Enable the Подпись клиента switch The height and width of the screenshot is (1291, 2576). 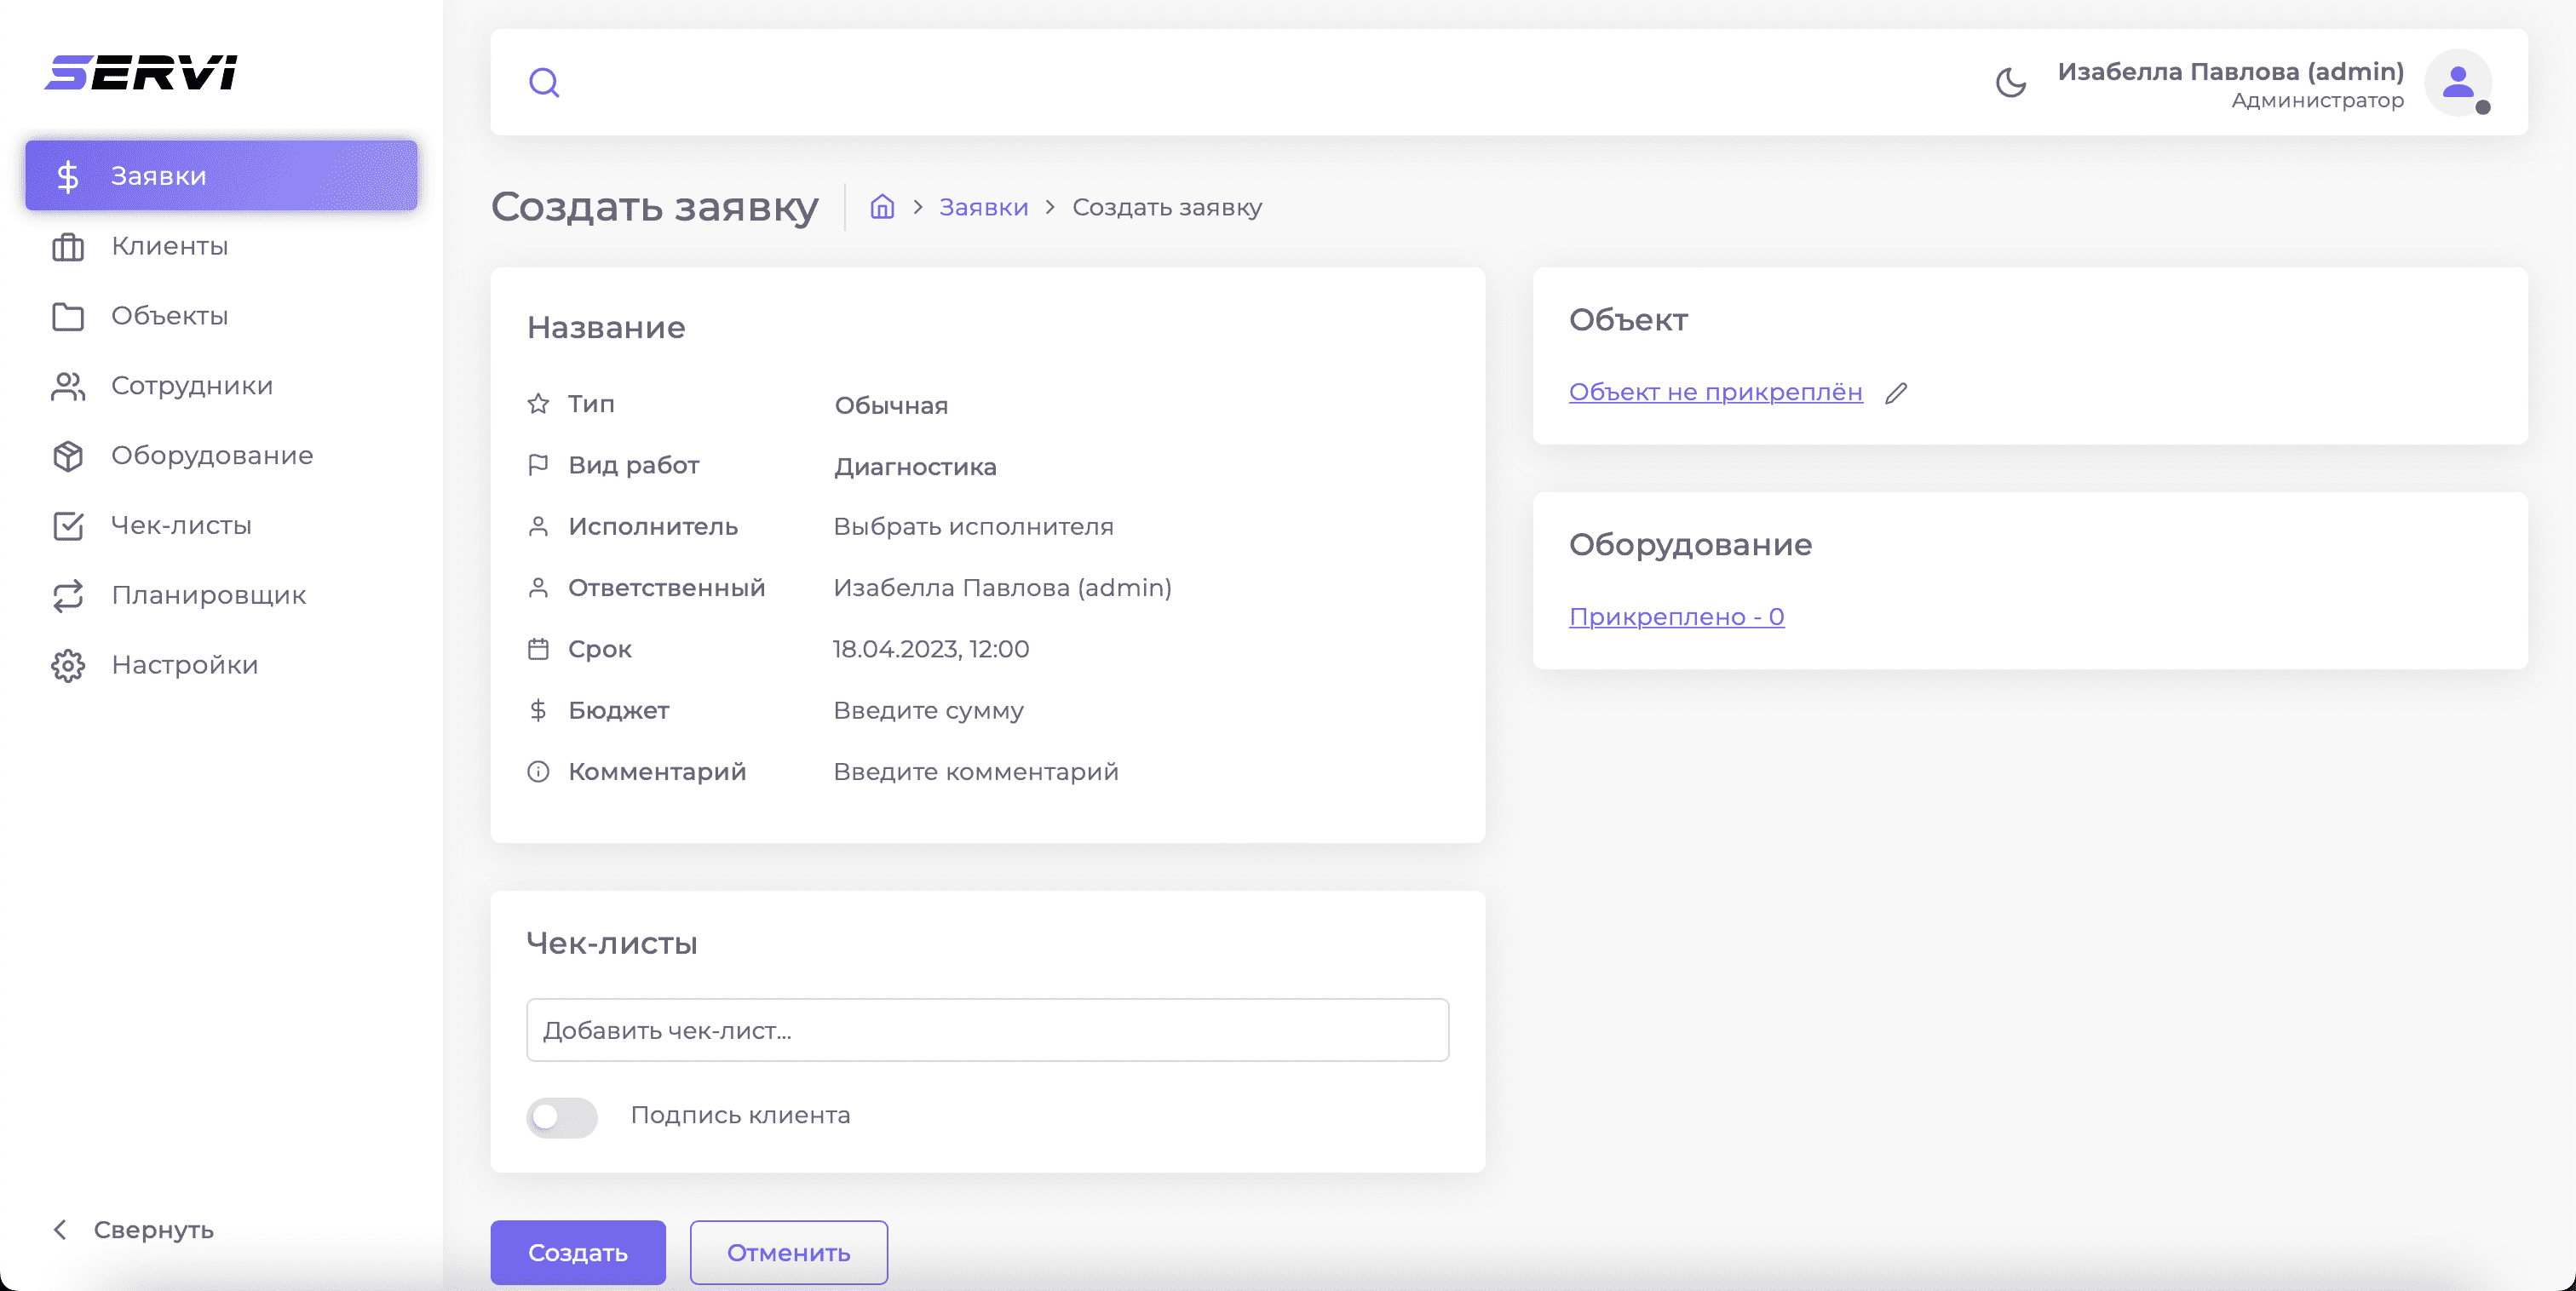562,1116
